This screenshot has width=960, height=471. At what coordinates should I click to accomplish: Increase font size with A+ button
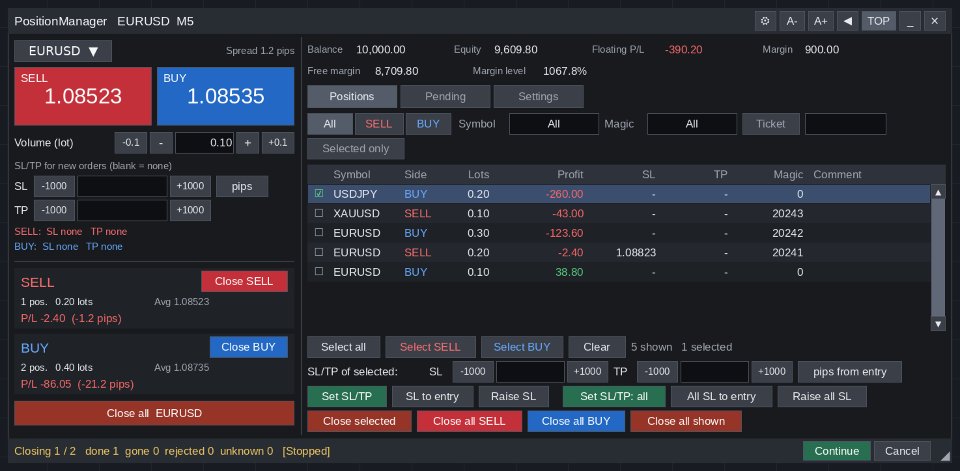[820, 21]
